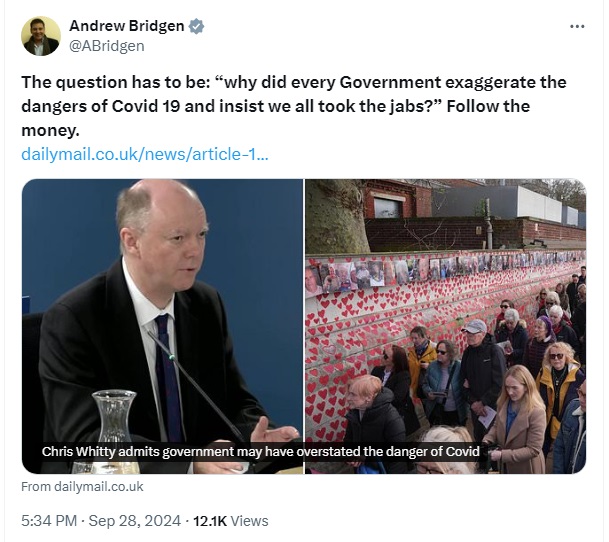This screenshot has width=609, height=542.
Task: Click the row of portrait photos on the wall
Action: click(x=443, y=268)
